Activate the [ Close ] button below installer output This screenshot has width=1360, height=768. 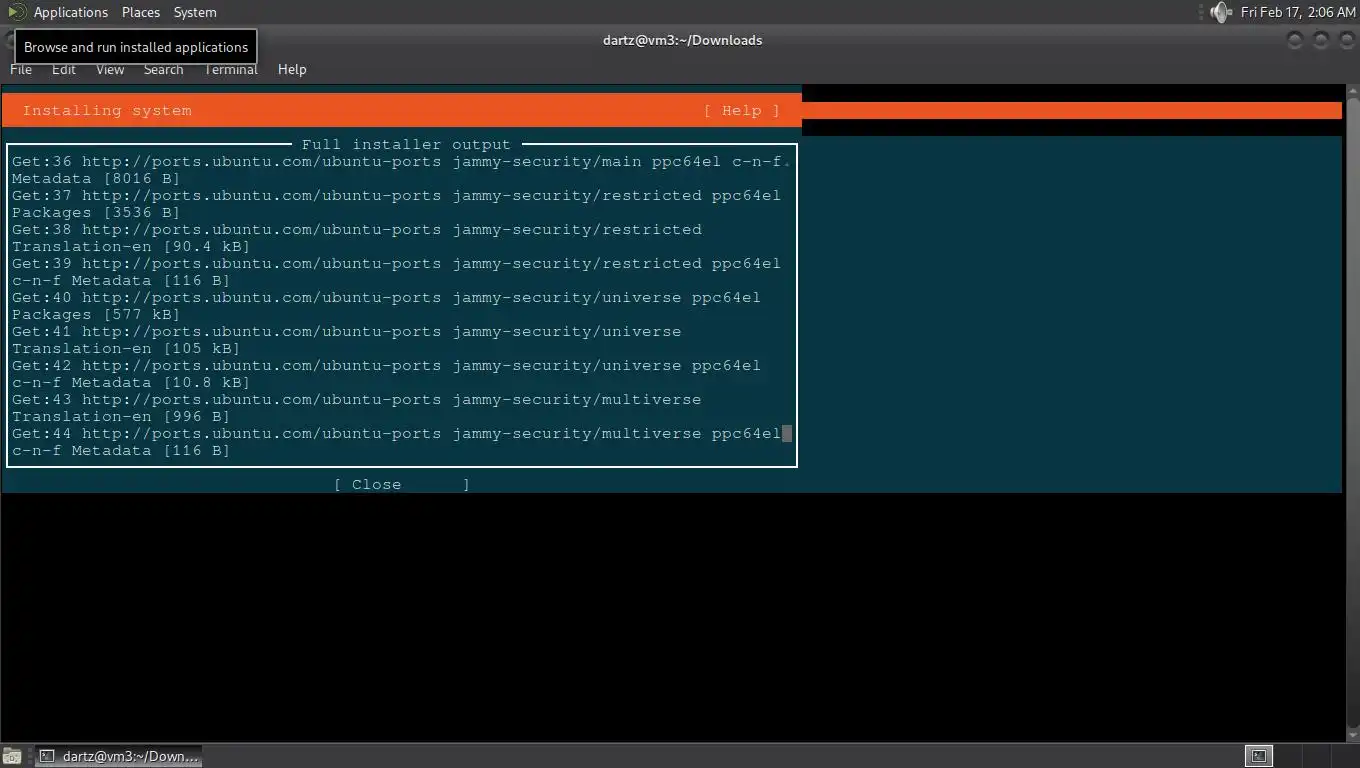point(402,485)
